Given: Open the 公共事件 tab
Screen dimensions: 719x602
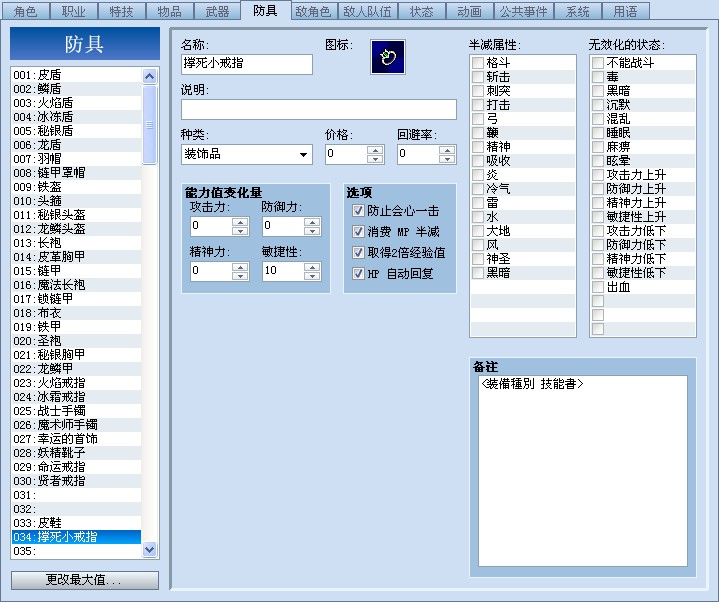Looking at the screenshot, I should point(523,11).
